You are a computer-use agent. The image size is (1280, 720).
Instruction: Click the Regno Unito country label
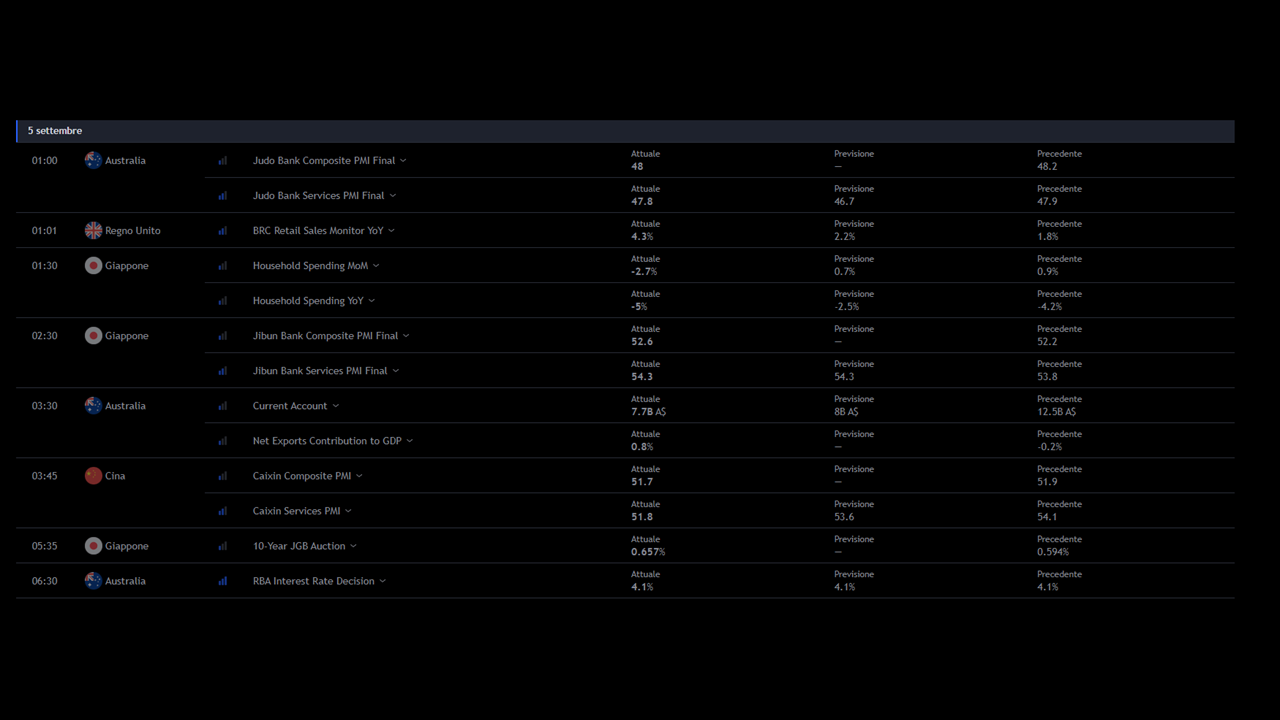pyautogui.click(x=133, y=230)
